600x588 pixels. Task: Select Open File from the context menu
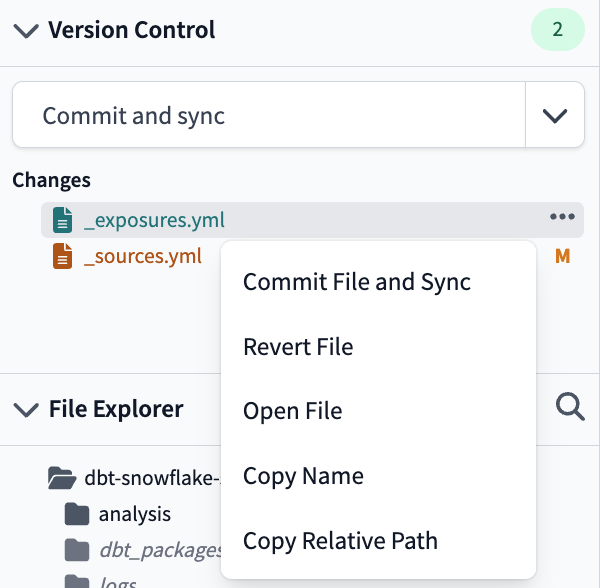click(x=292, y=411)
